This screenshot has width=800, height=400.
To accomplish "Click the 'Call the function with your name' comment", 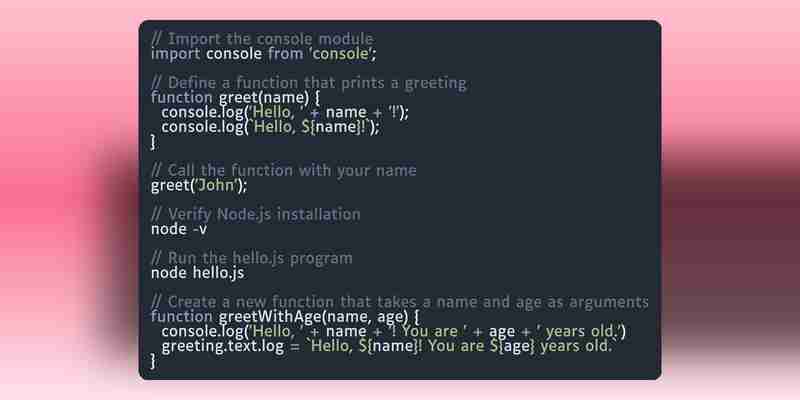I will click(284, 170).
